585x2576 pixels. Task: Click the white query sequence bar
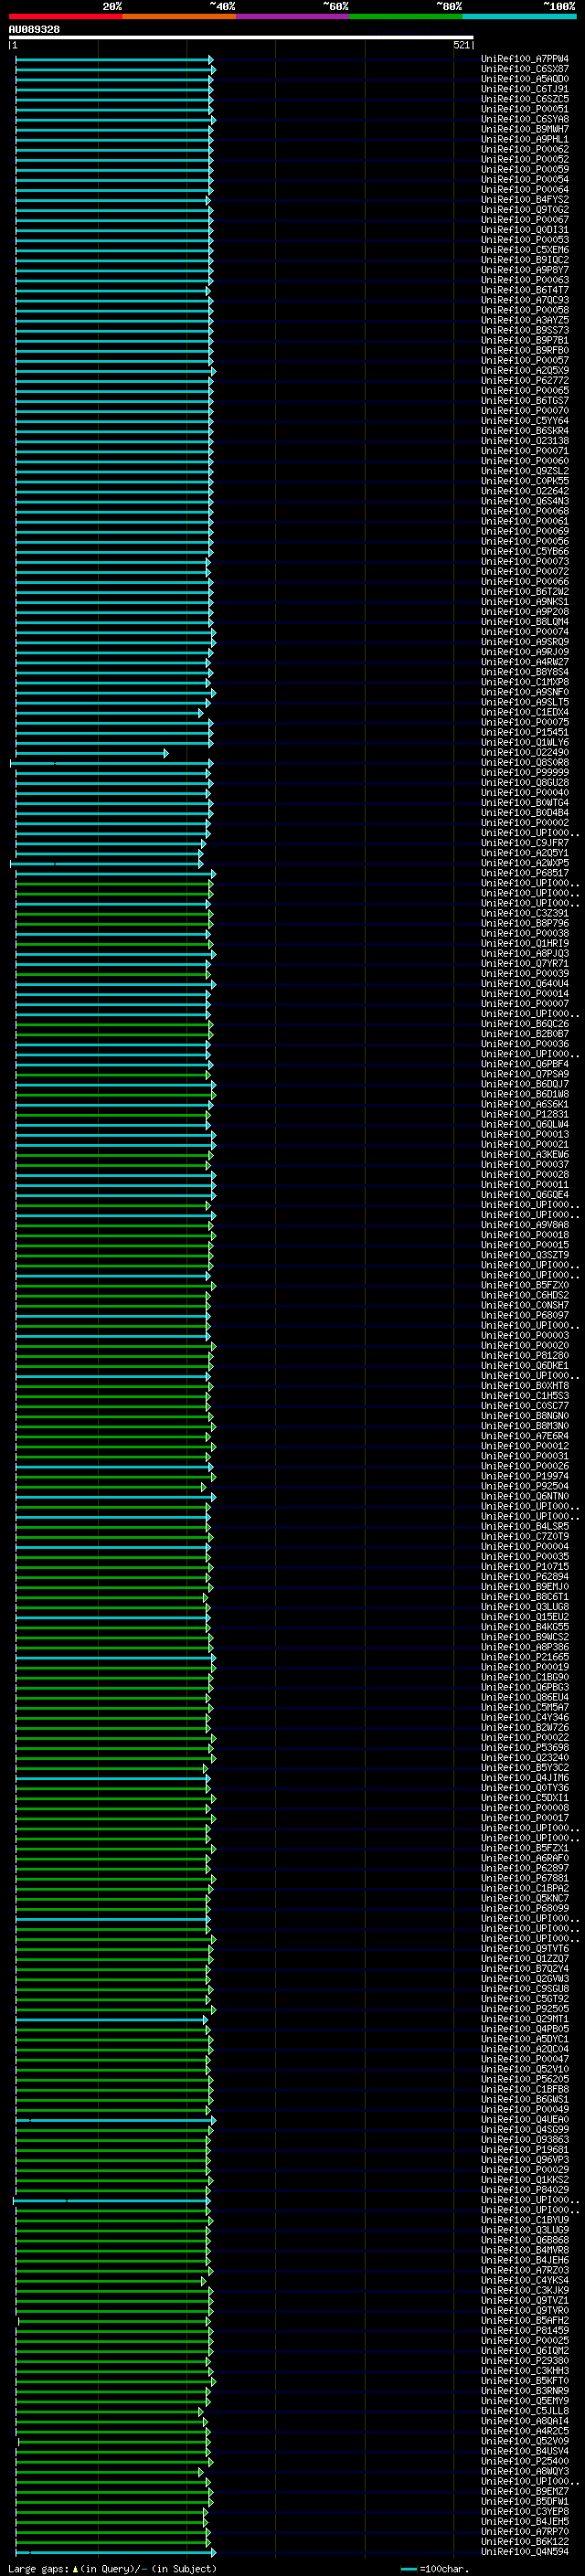(241, 38)
